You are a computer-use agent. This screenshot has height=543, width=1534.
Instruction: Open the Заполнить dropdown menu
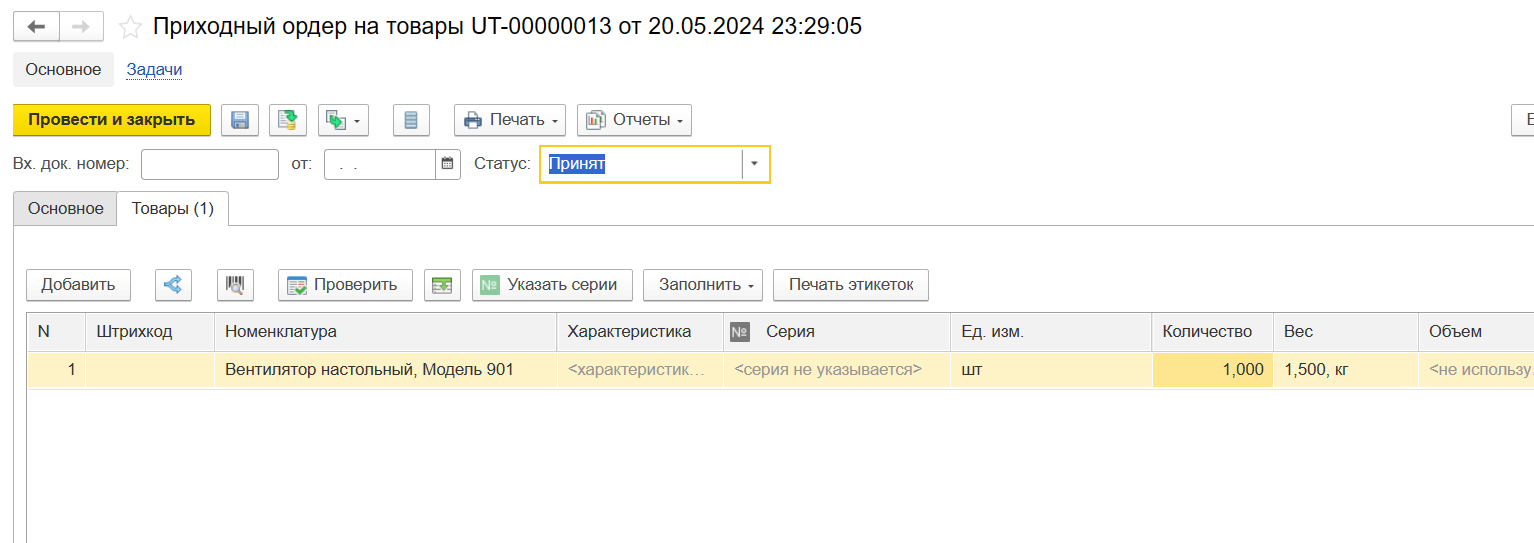tap(702, 285)
